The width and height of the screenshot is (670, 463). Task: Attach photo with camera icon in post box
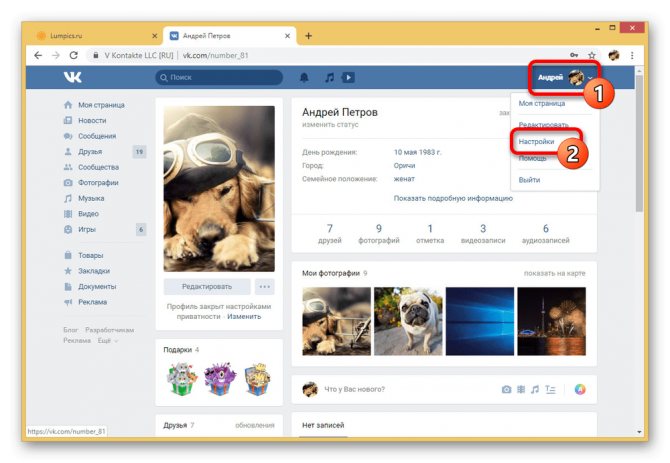(506, 389)
